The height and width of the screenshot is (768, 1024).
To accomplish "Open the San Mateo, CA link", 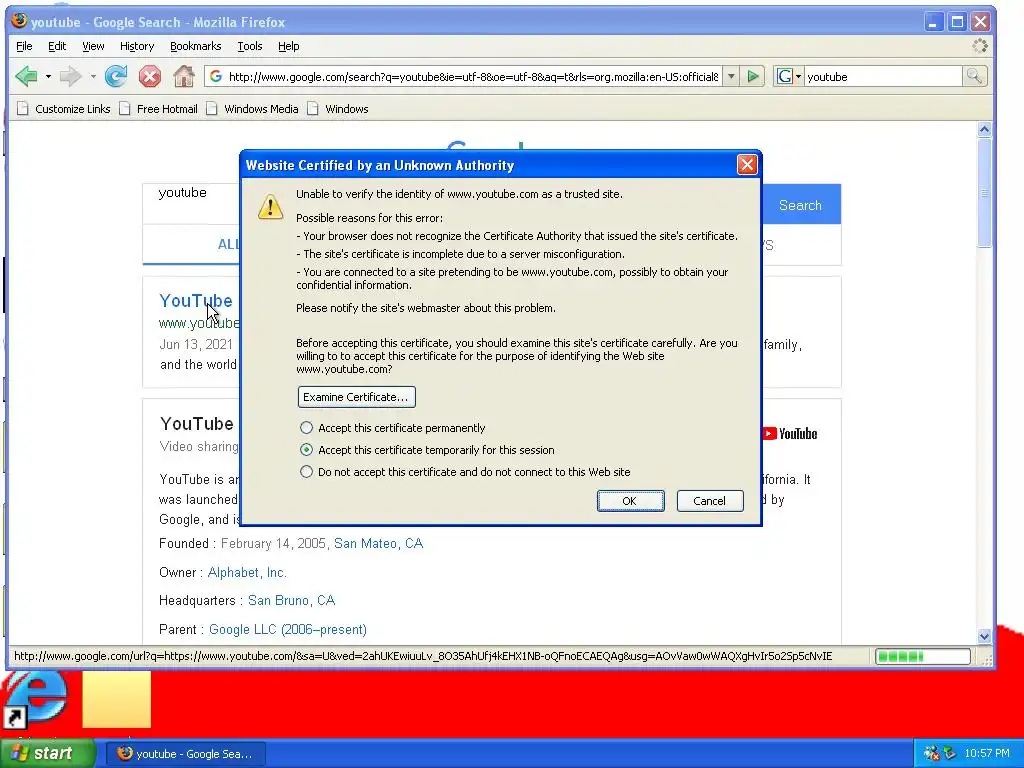I will click(x=378, y=543).
